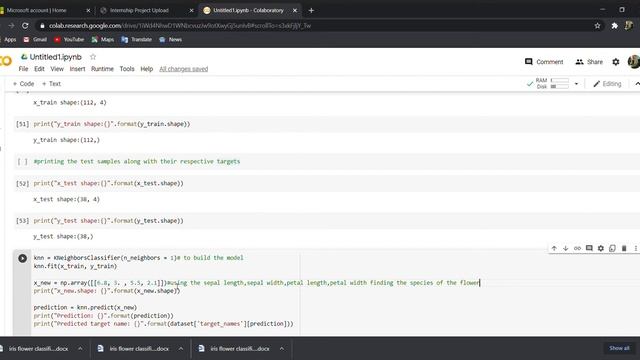Open Maps bookmark
This screenshot has height=360, width=640.
click(102, 40)
